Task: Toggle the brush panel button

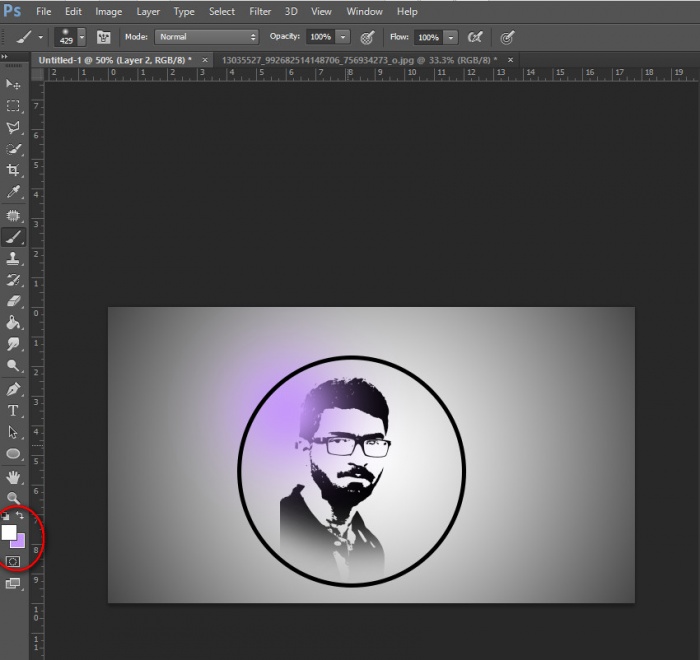Action: click(102, 37)
